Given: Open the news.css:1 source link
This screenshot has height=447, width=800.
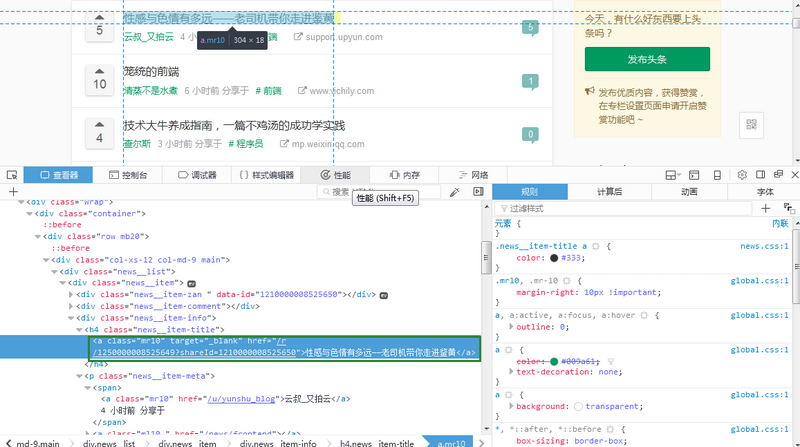Looking at the screenshot, I should (764, 246).
